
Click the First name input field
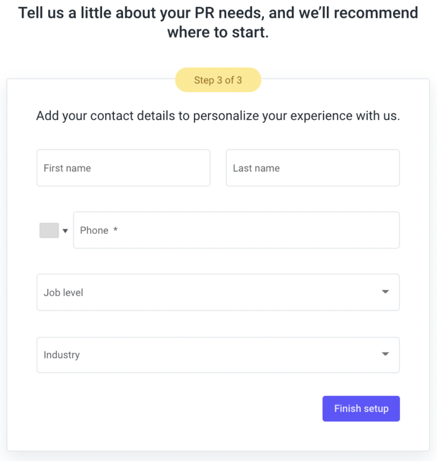click(x=123, y=168)
